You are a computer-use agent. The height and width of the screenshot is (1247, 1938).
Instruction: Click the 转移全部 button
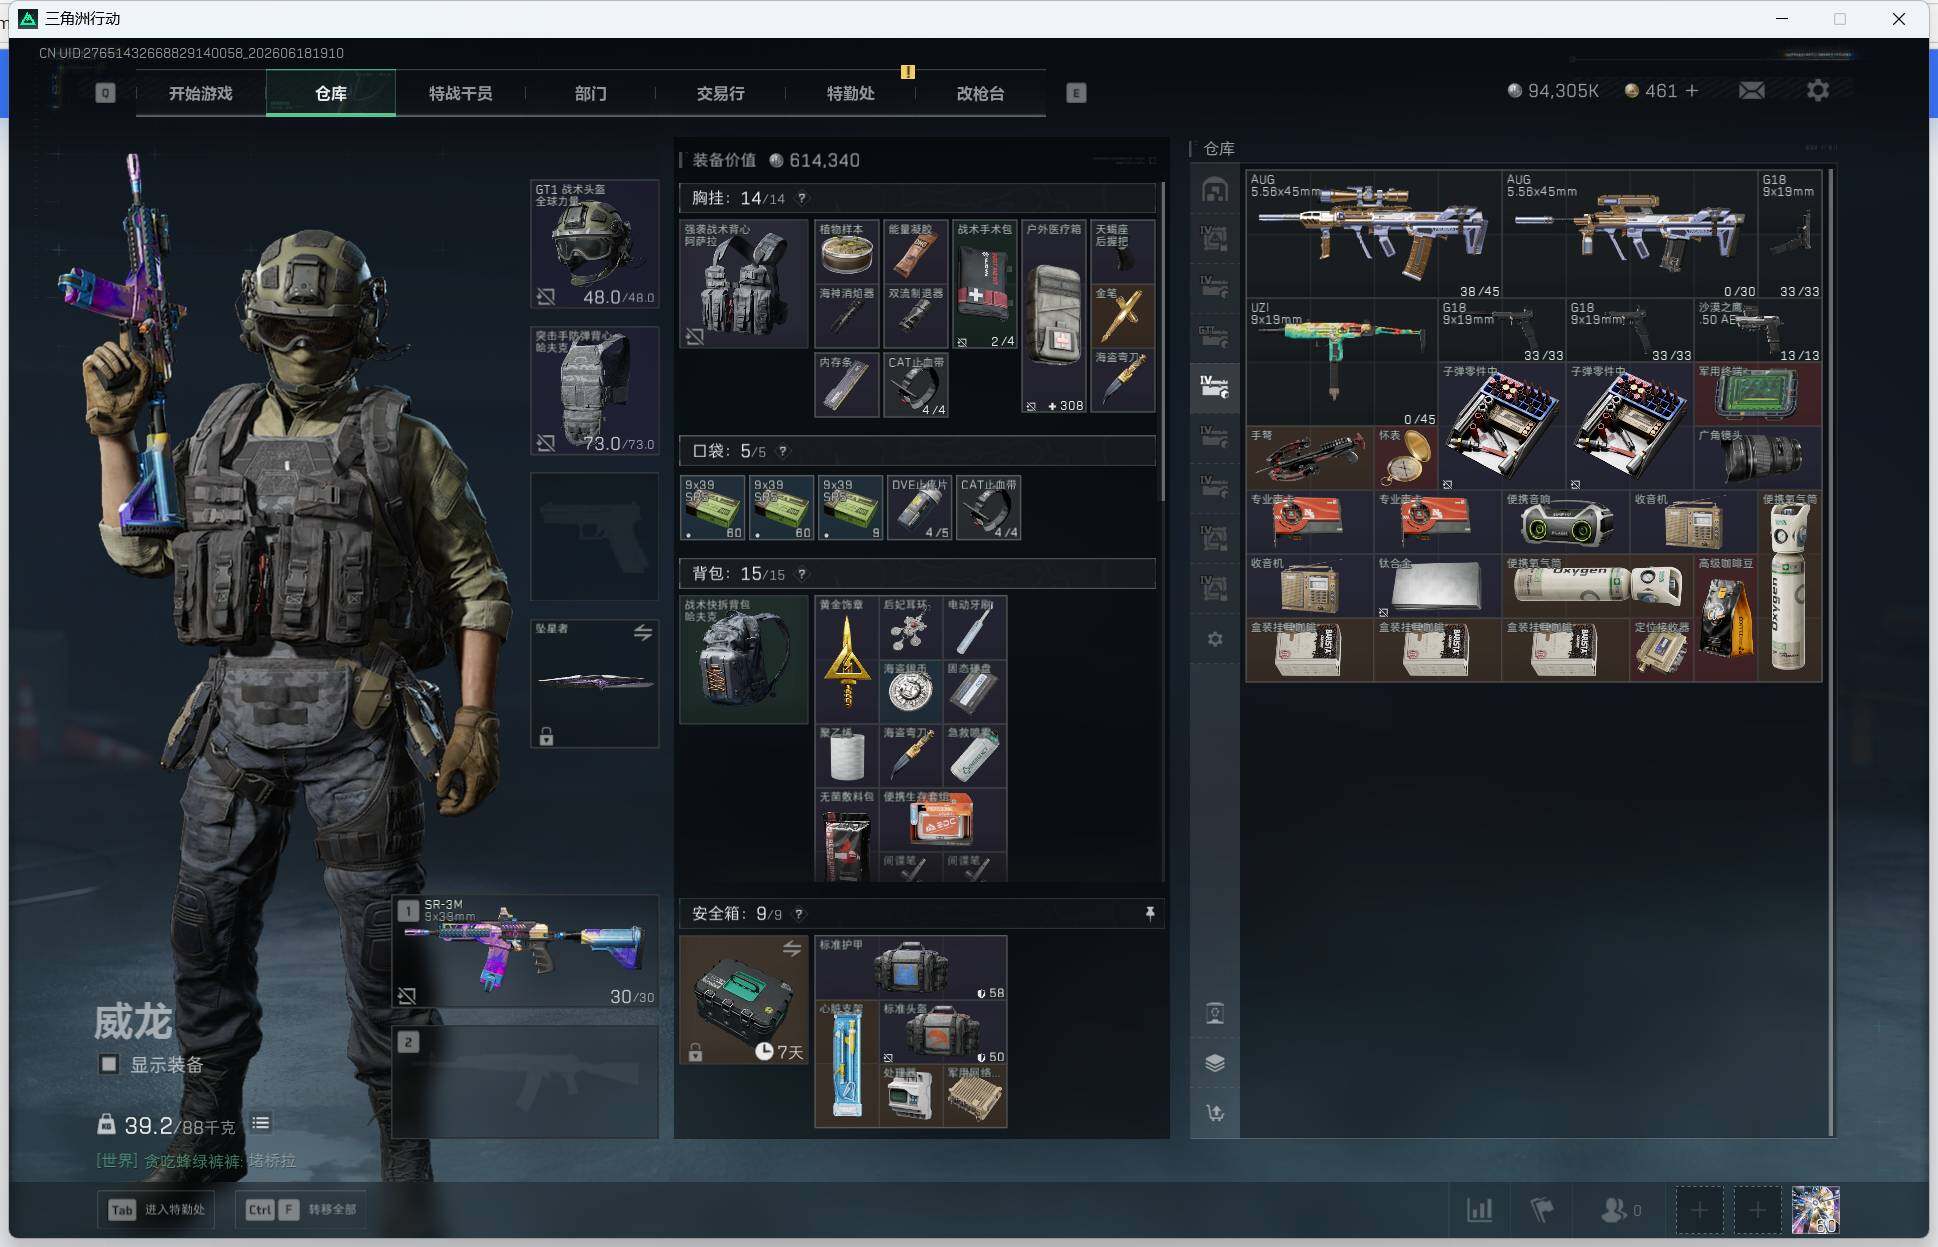[301, 1209]
